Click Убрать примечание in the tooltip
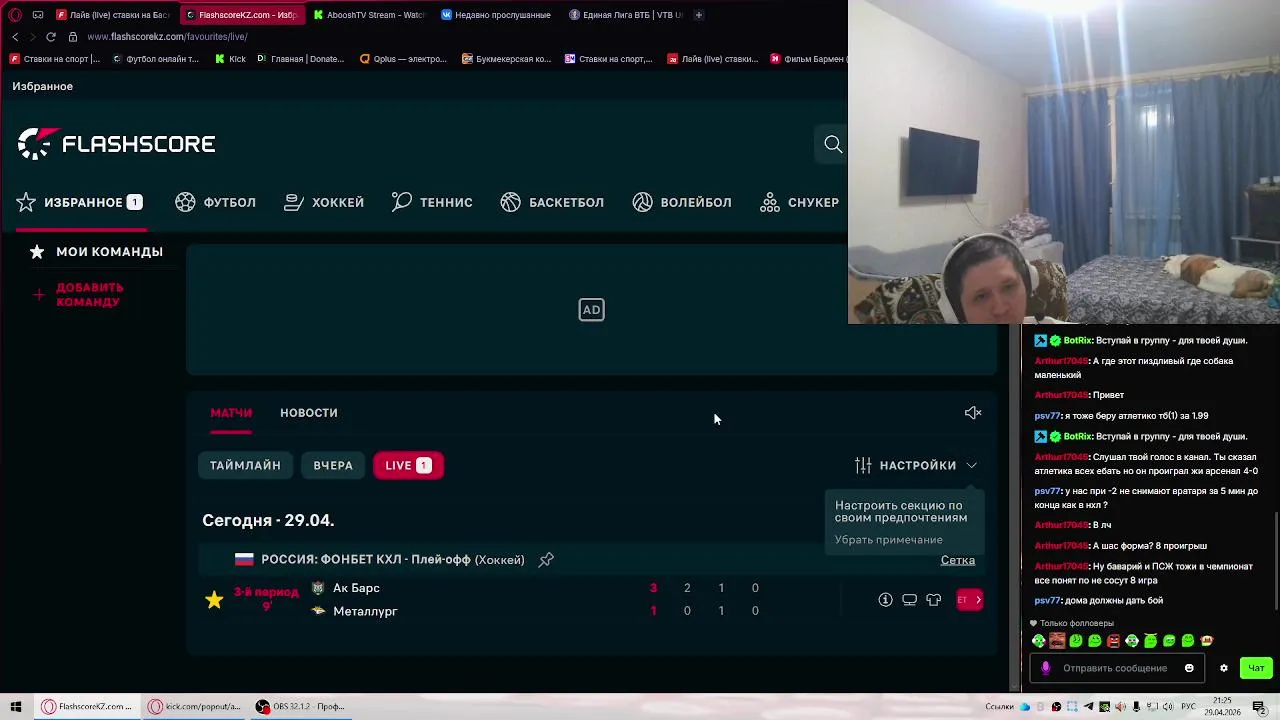This screenshot has height=720, width=1280. (889, 540)
